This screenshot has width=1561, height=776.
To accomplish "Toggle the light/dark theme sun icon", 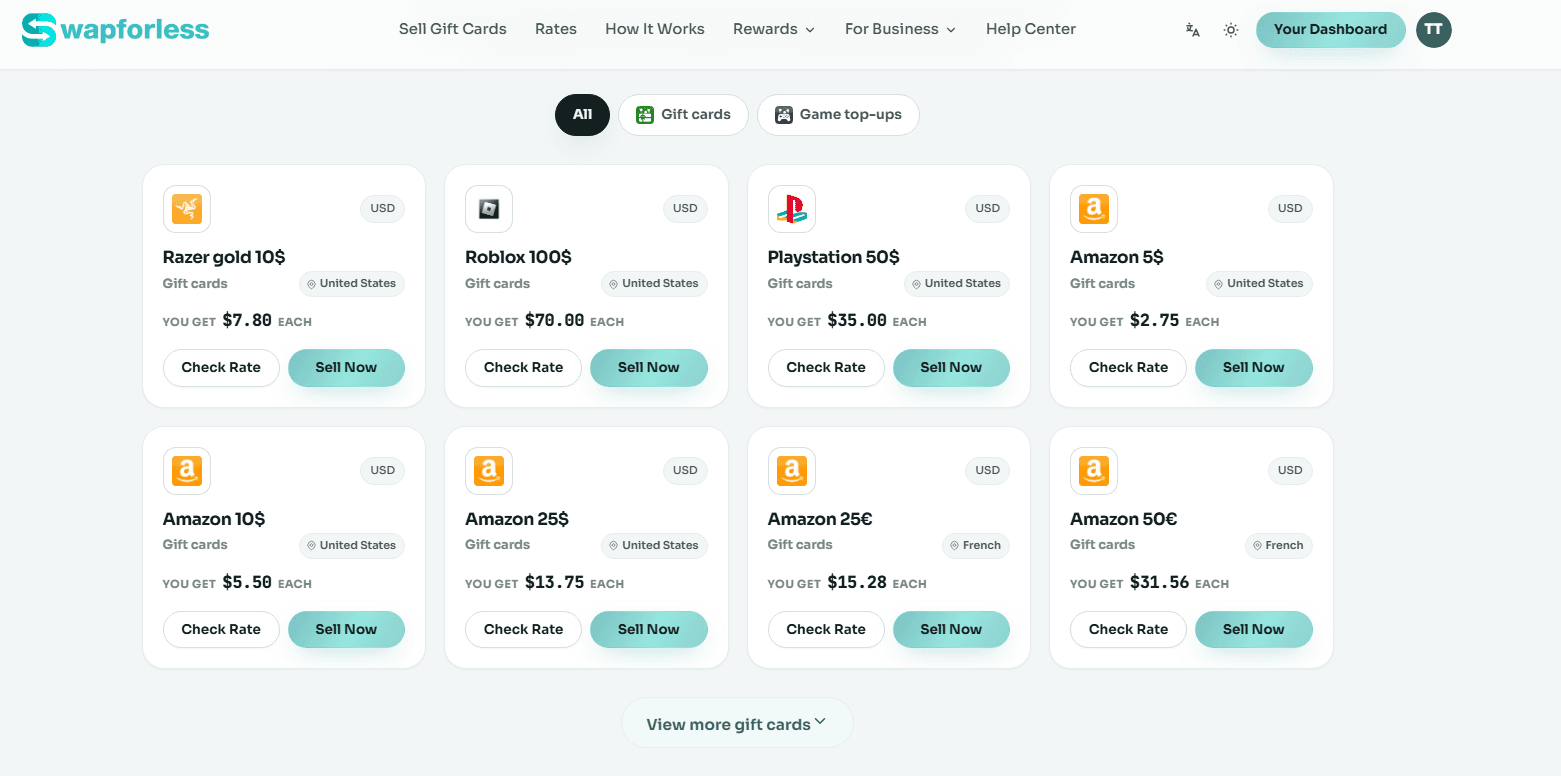I will 1231,30.
